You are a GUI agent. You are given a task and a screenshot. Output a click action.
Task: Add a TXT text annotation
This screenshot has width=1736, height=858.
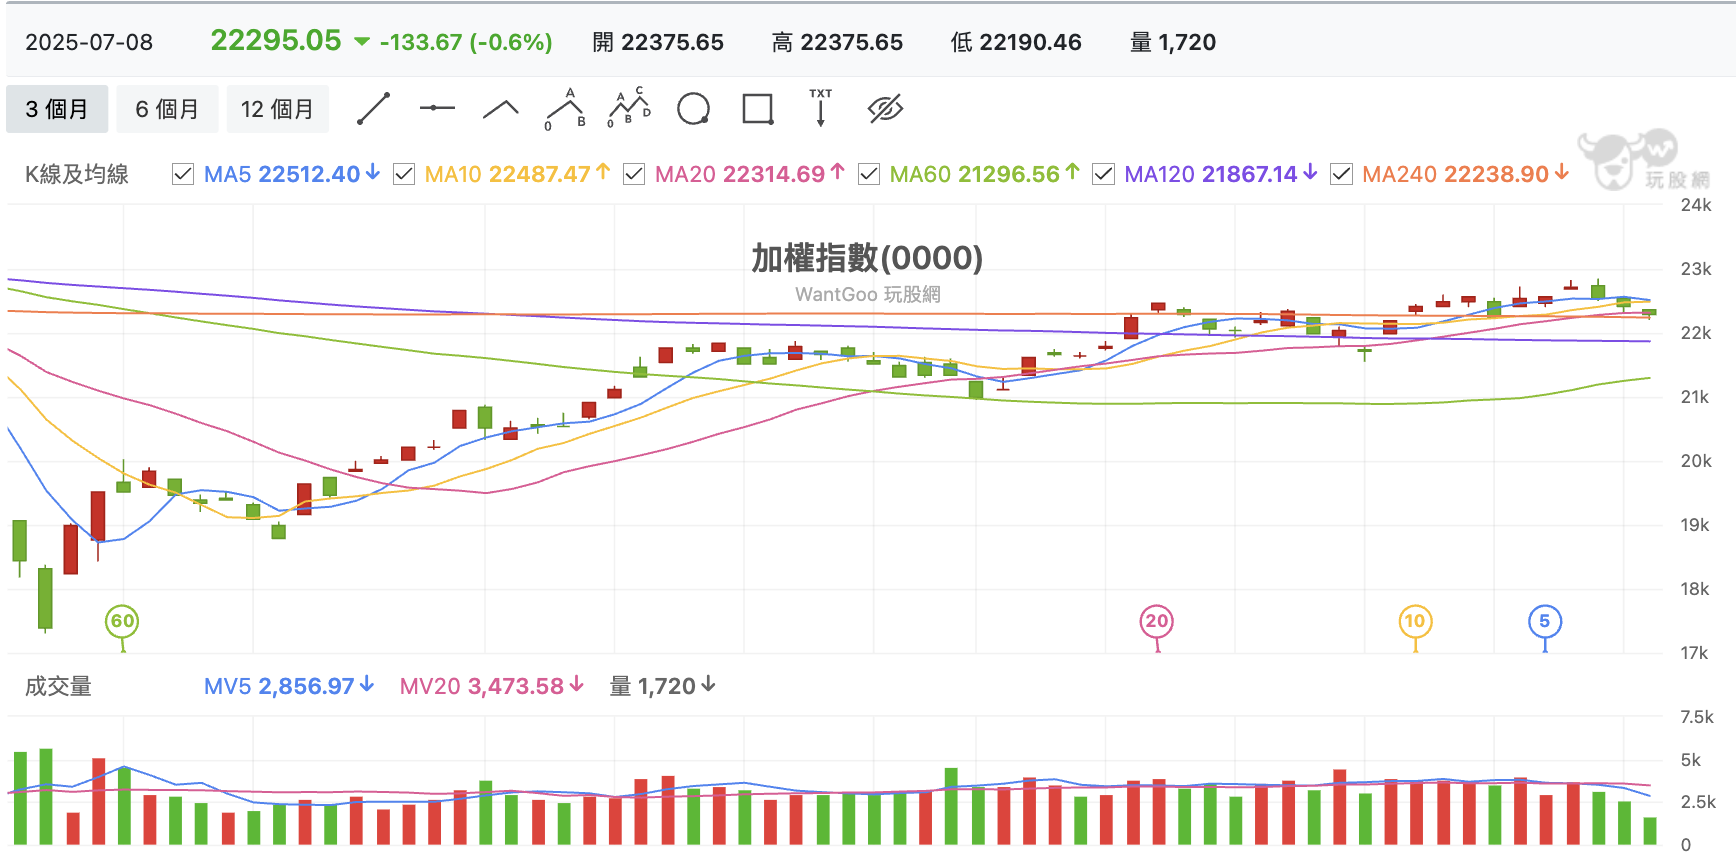pos(821,108)
